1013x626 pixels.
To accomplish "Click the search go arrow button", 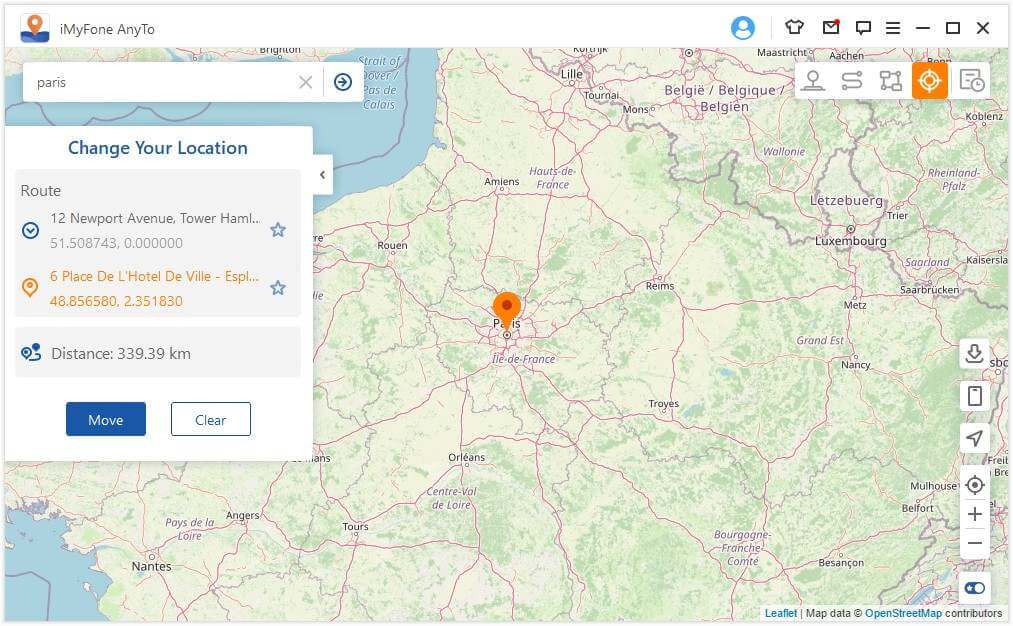I will click(x=343, y=82).
